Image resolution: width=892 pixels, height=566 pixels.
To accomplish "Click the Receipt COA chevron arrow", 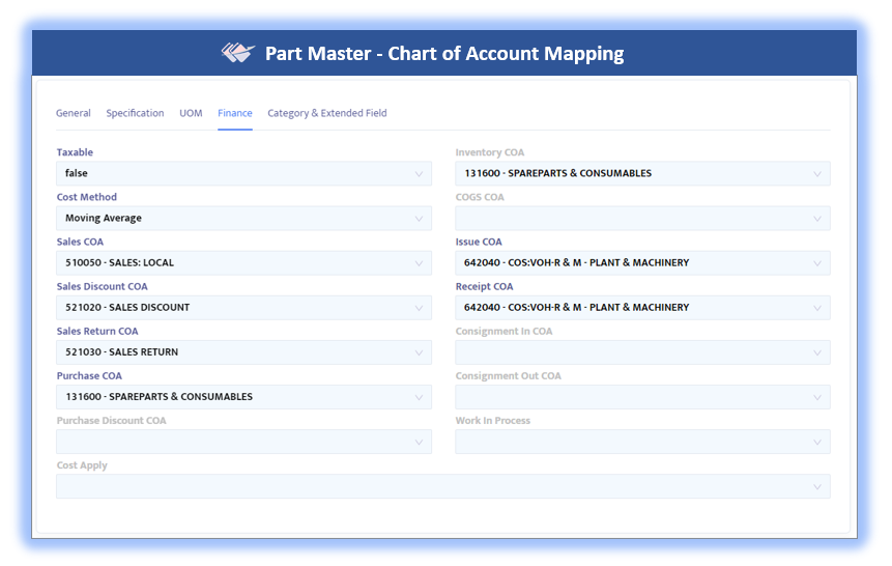I will (x=817, y=308).
